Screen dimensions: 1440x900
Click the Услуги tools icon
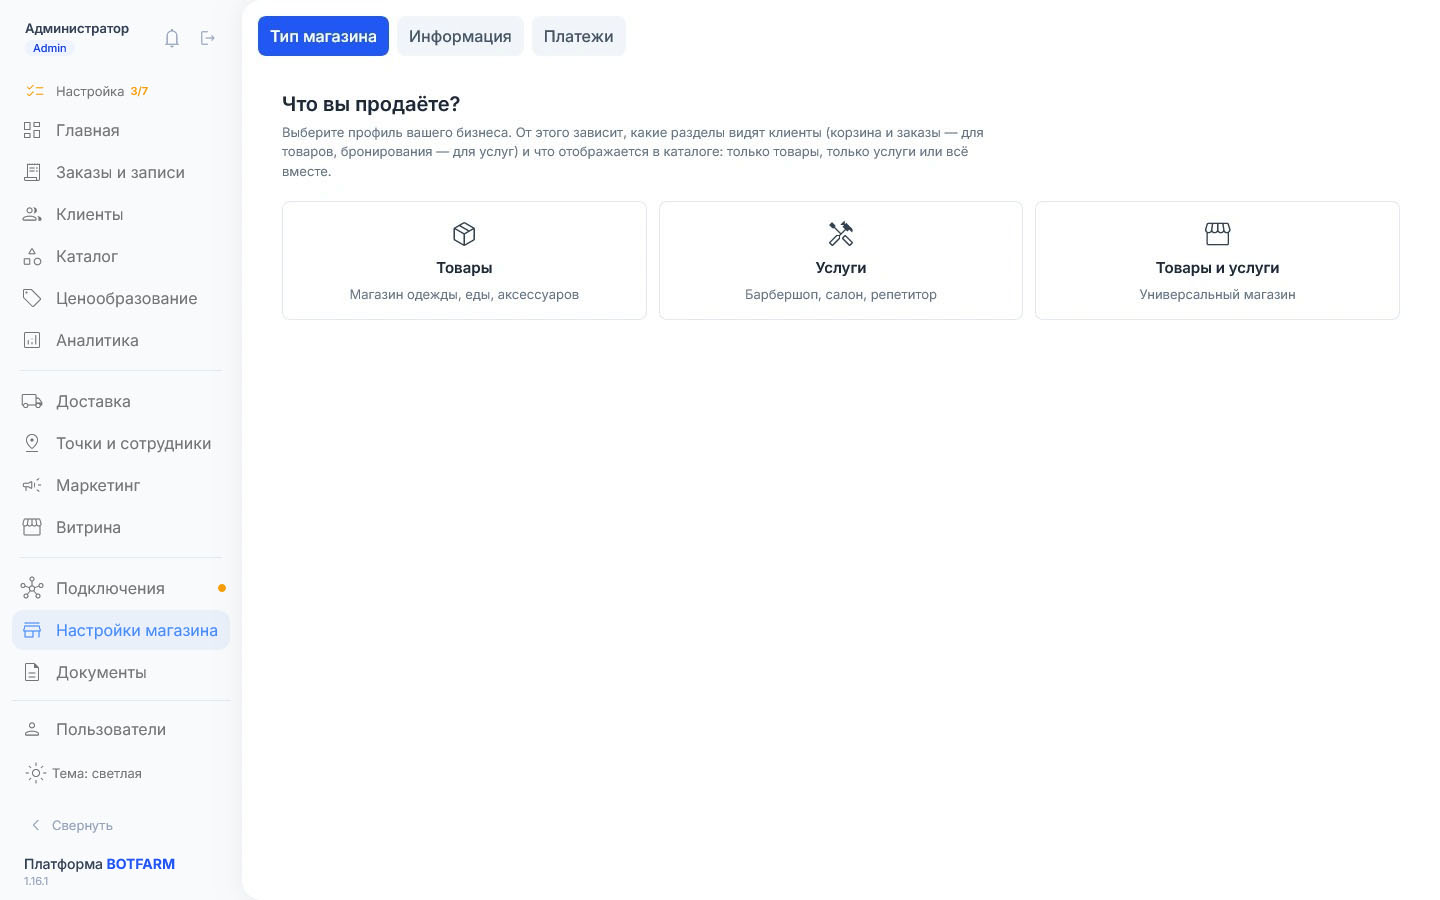coord(841,234)
